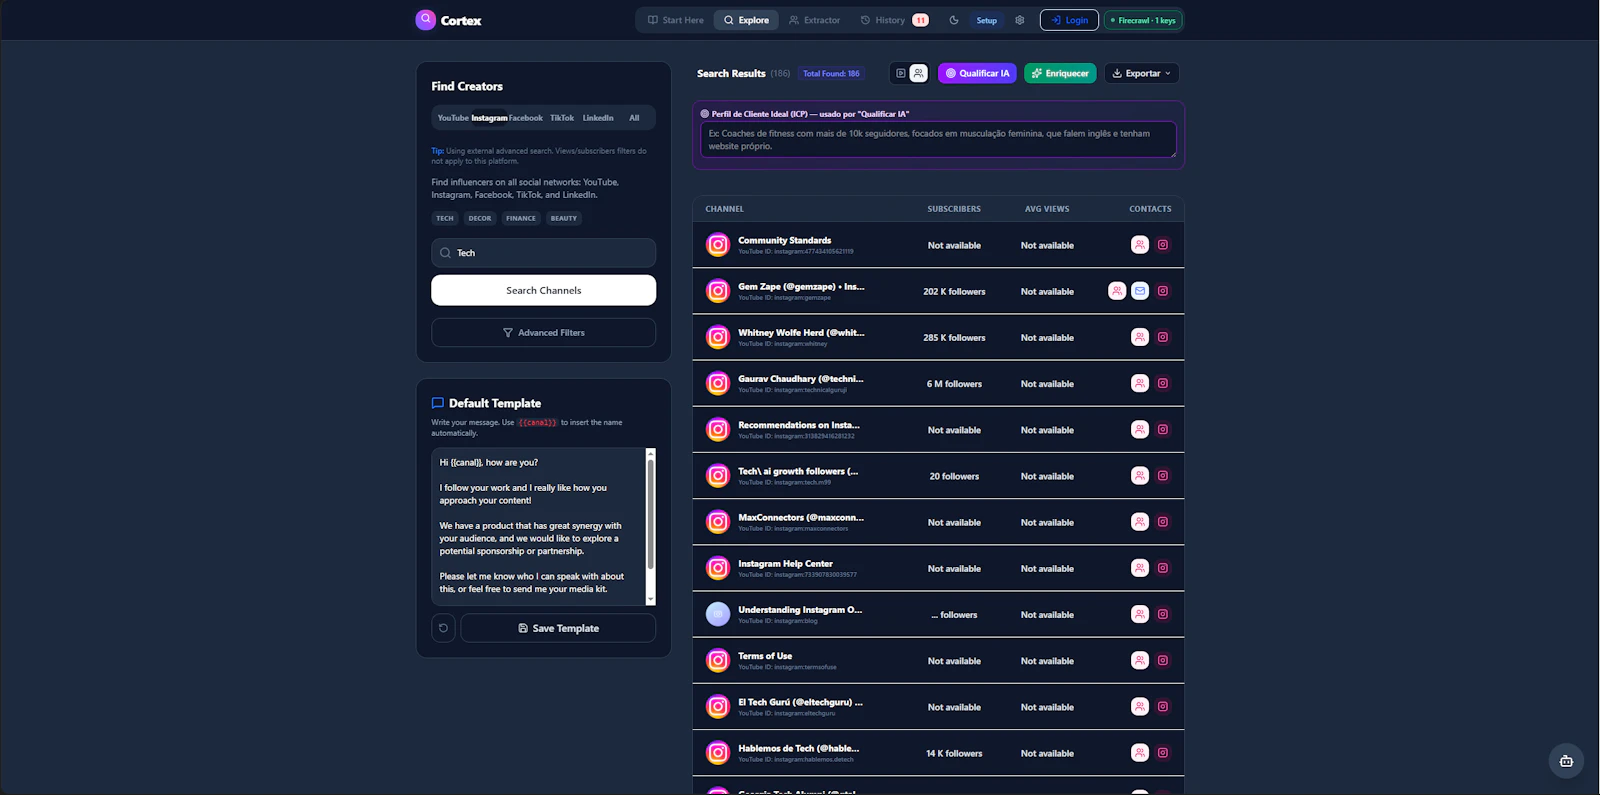The width and height of the screenshot is (1600, 795).
Task: Click the template message scrollbar
Action: (x=651, y=515)
